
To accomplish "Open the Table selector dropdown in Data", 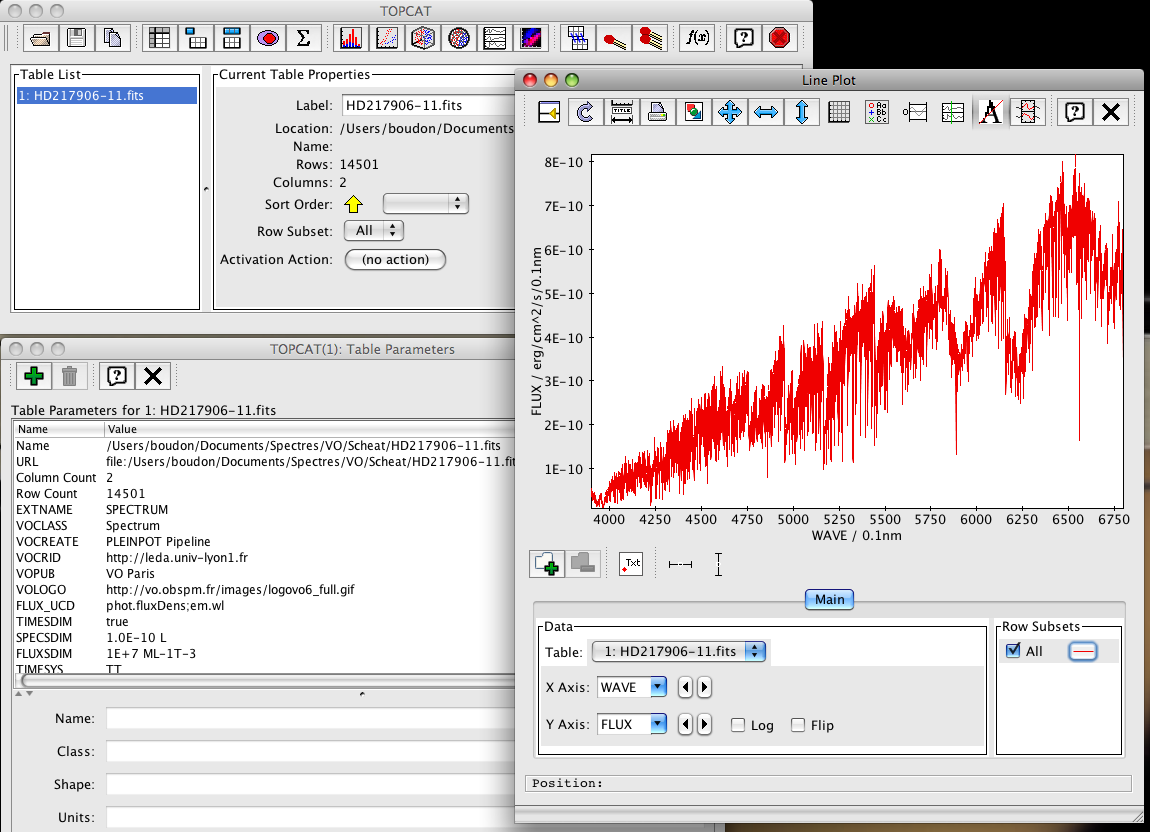I will tap(678, 651).
